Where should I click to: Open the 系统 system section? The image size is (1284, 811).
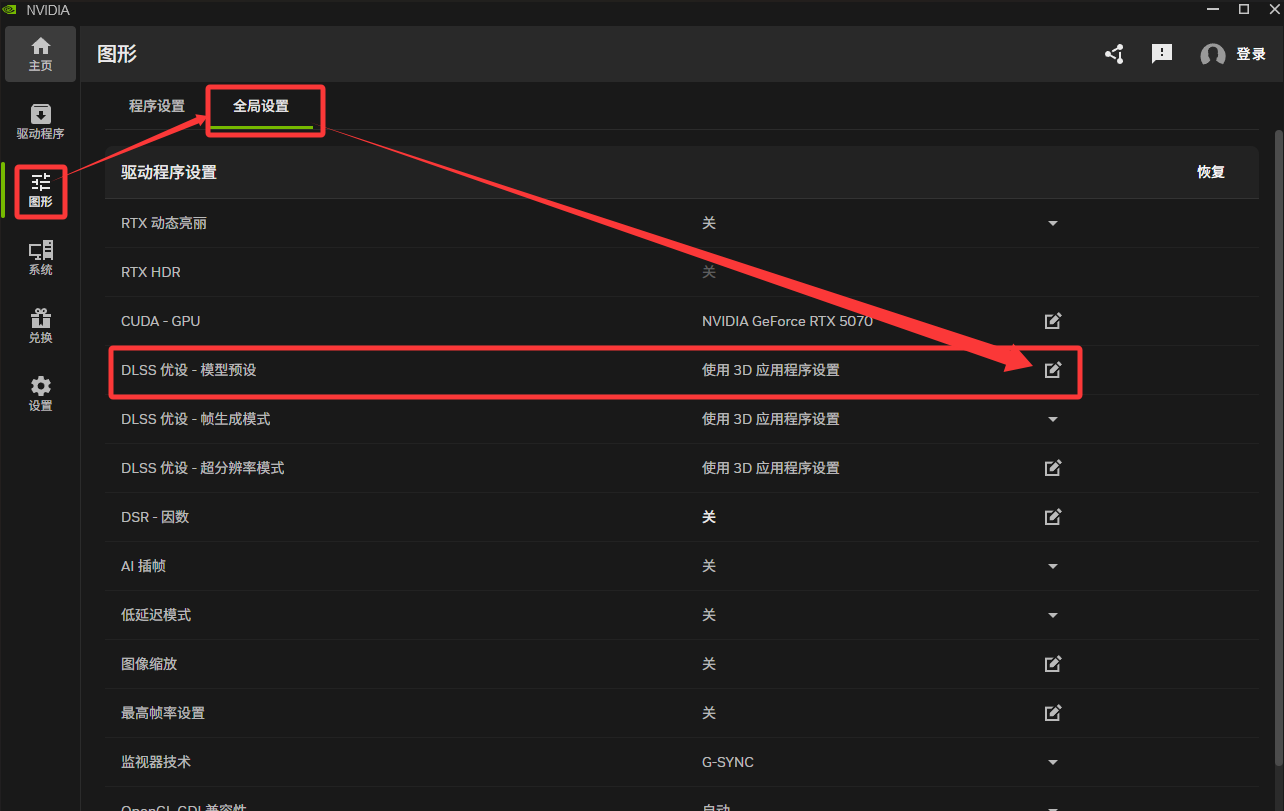click(40, 258)
